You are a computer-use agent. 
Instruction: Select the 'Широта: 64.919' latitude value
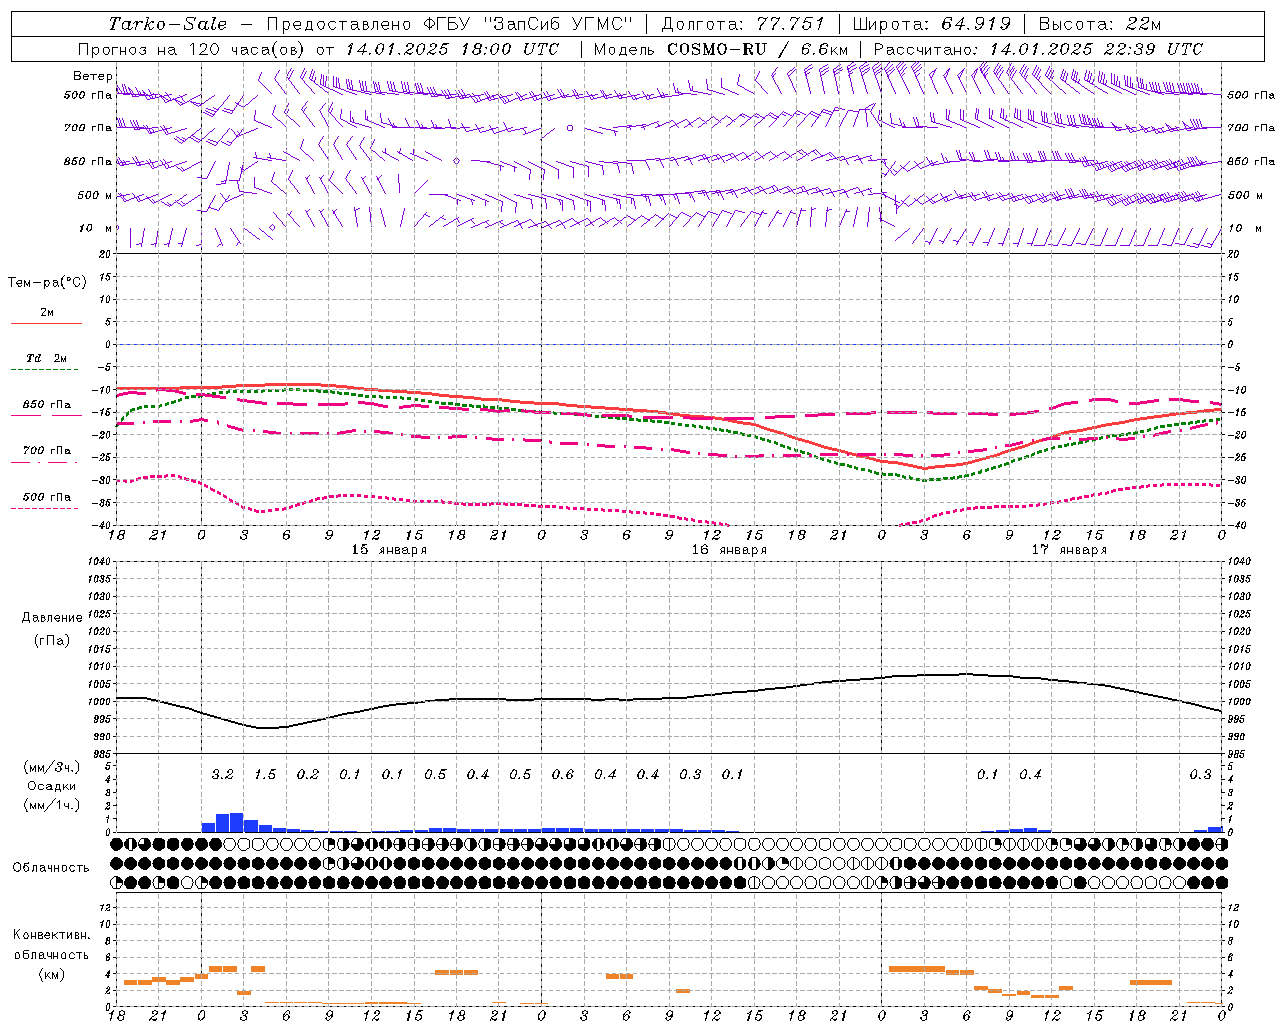tap(932, 24)
